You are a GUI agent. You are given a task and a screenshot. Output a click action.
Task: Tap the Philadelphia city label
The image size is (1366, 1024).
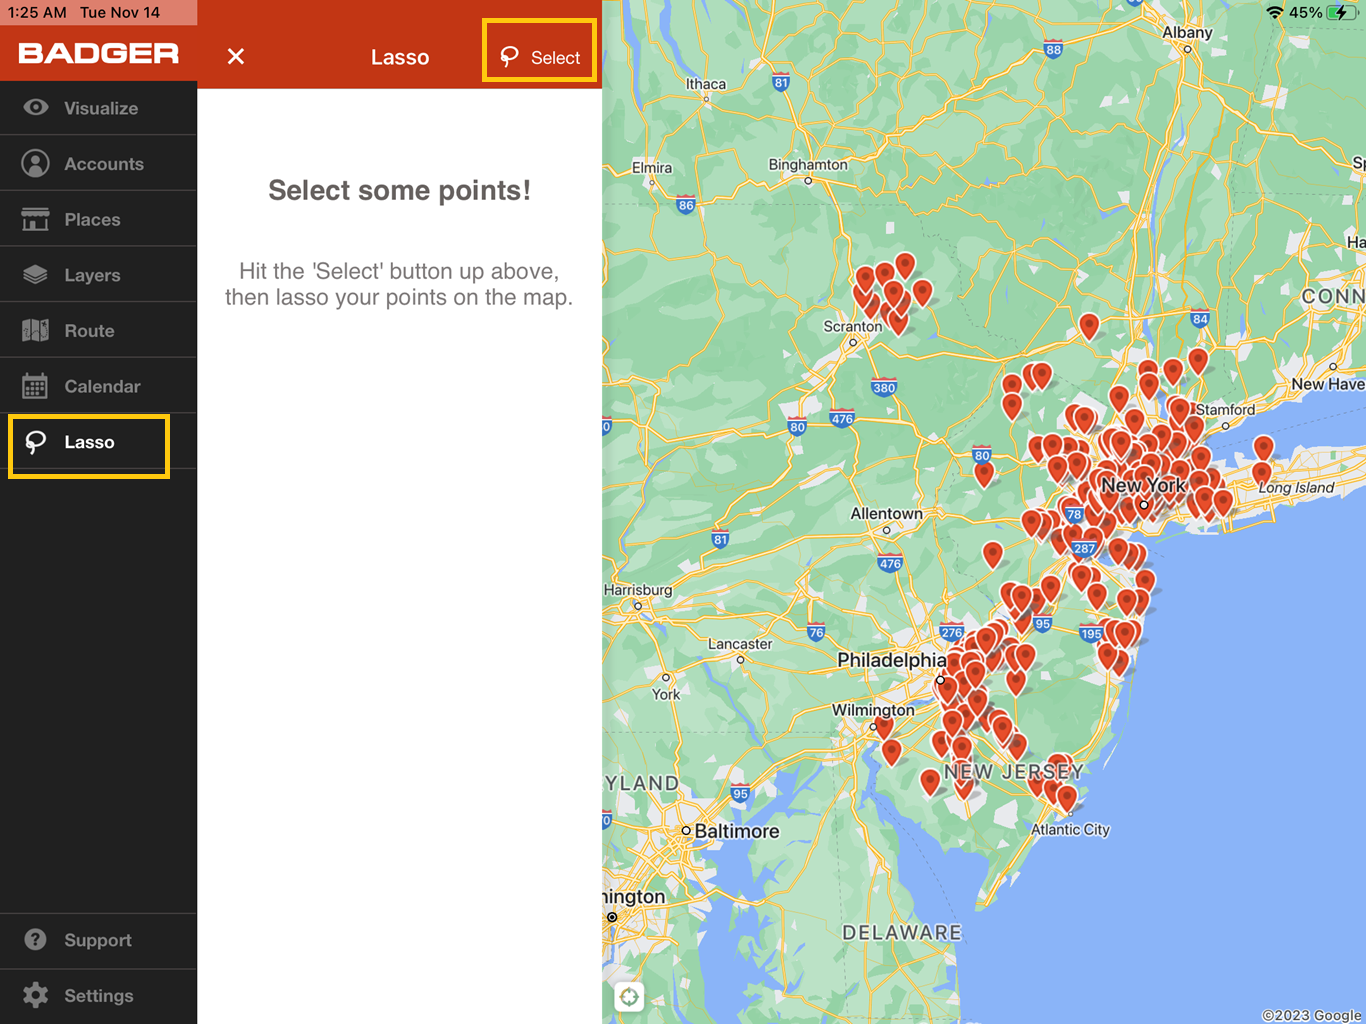(892, 660)
